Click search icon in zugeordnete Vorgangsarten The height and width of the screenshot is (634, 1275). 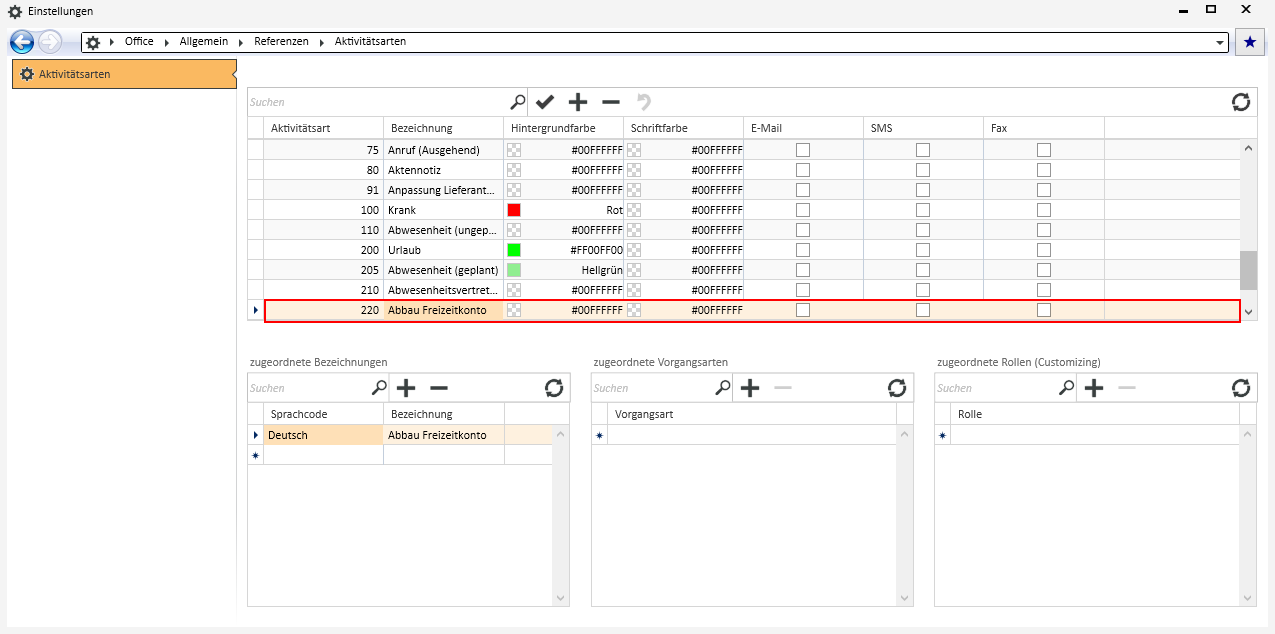(723, 388)
